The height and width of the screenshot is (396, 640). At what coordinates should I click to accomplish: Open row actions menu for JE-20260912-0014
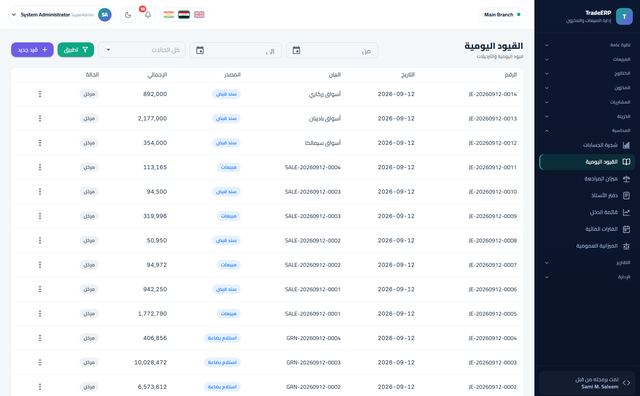pyautogui.click(x=40, y=94)
